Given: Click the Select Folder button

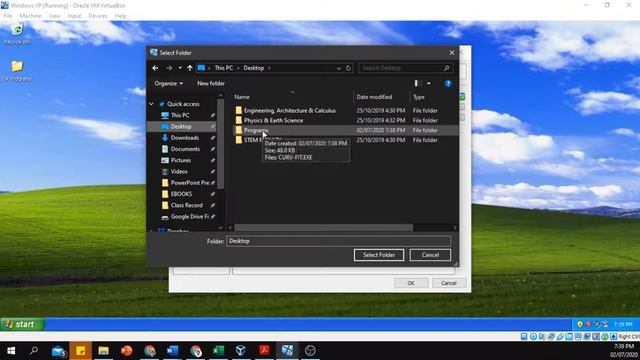Looking at the screenshot, I should click(x=379, y=255).
